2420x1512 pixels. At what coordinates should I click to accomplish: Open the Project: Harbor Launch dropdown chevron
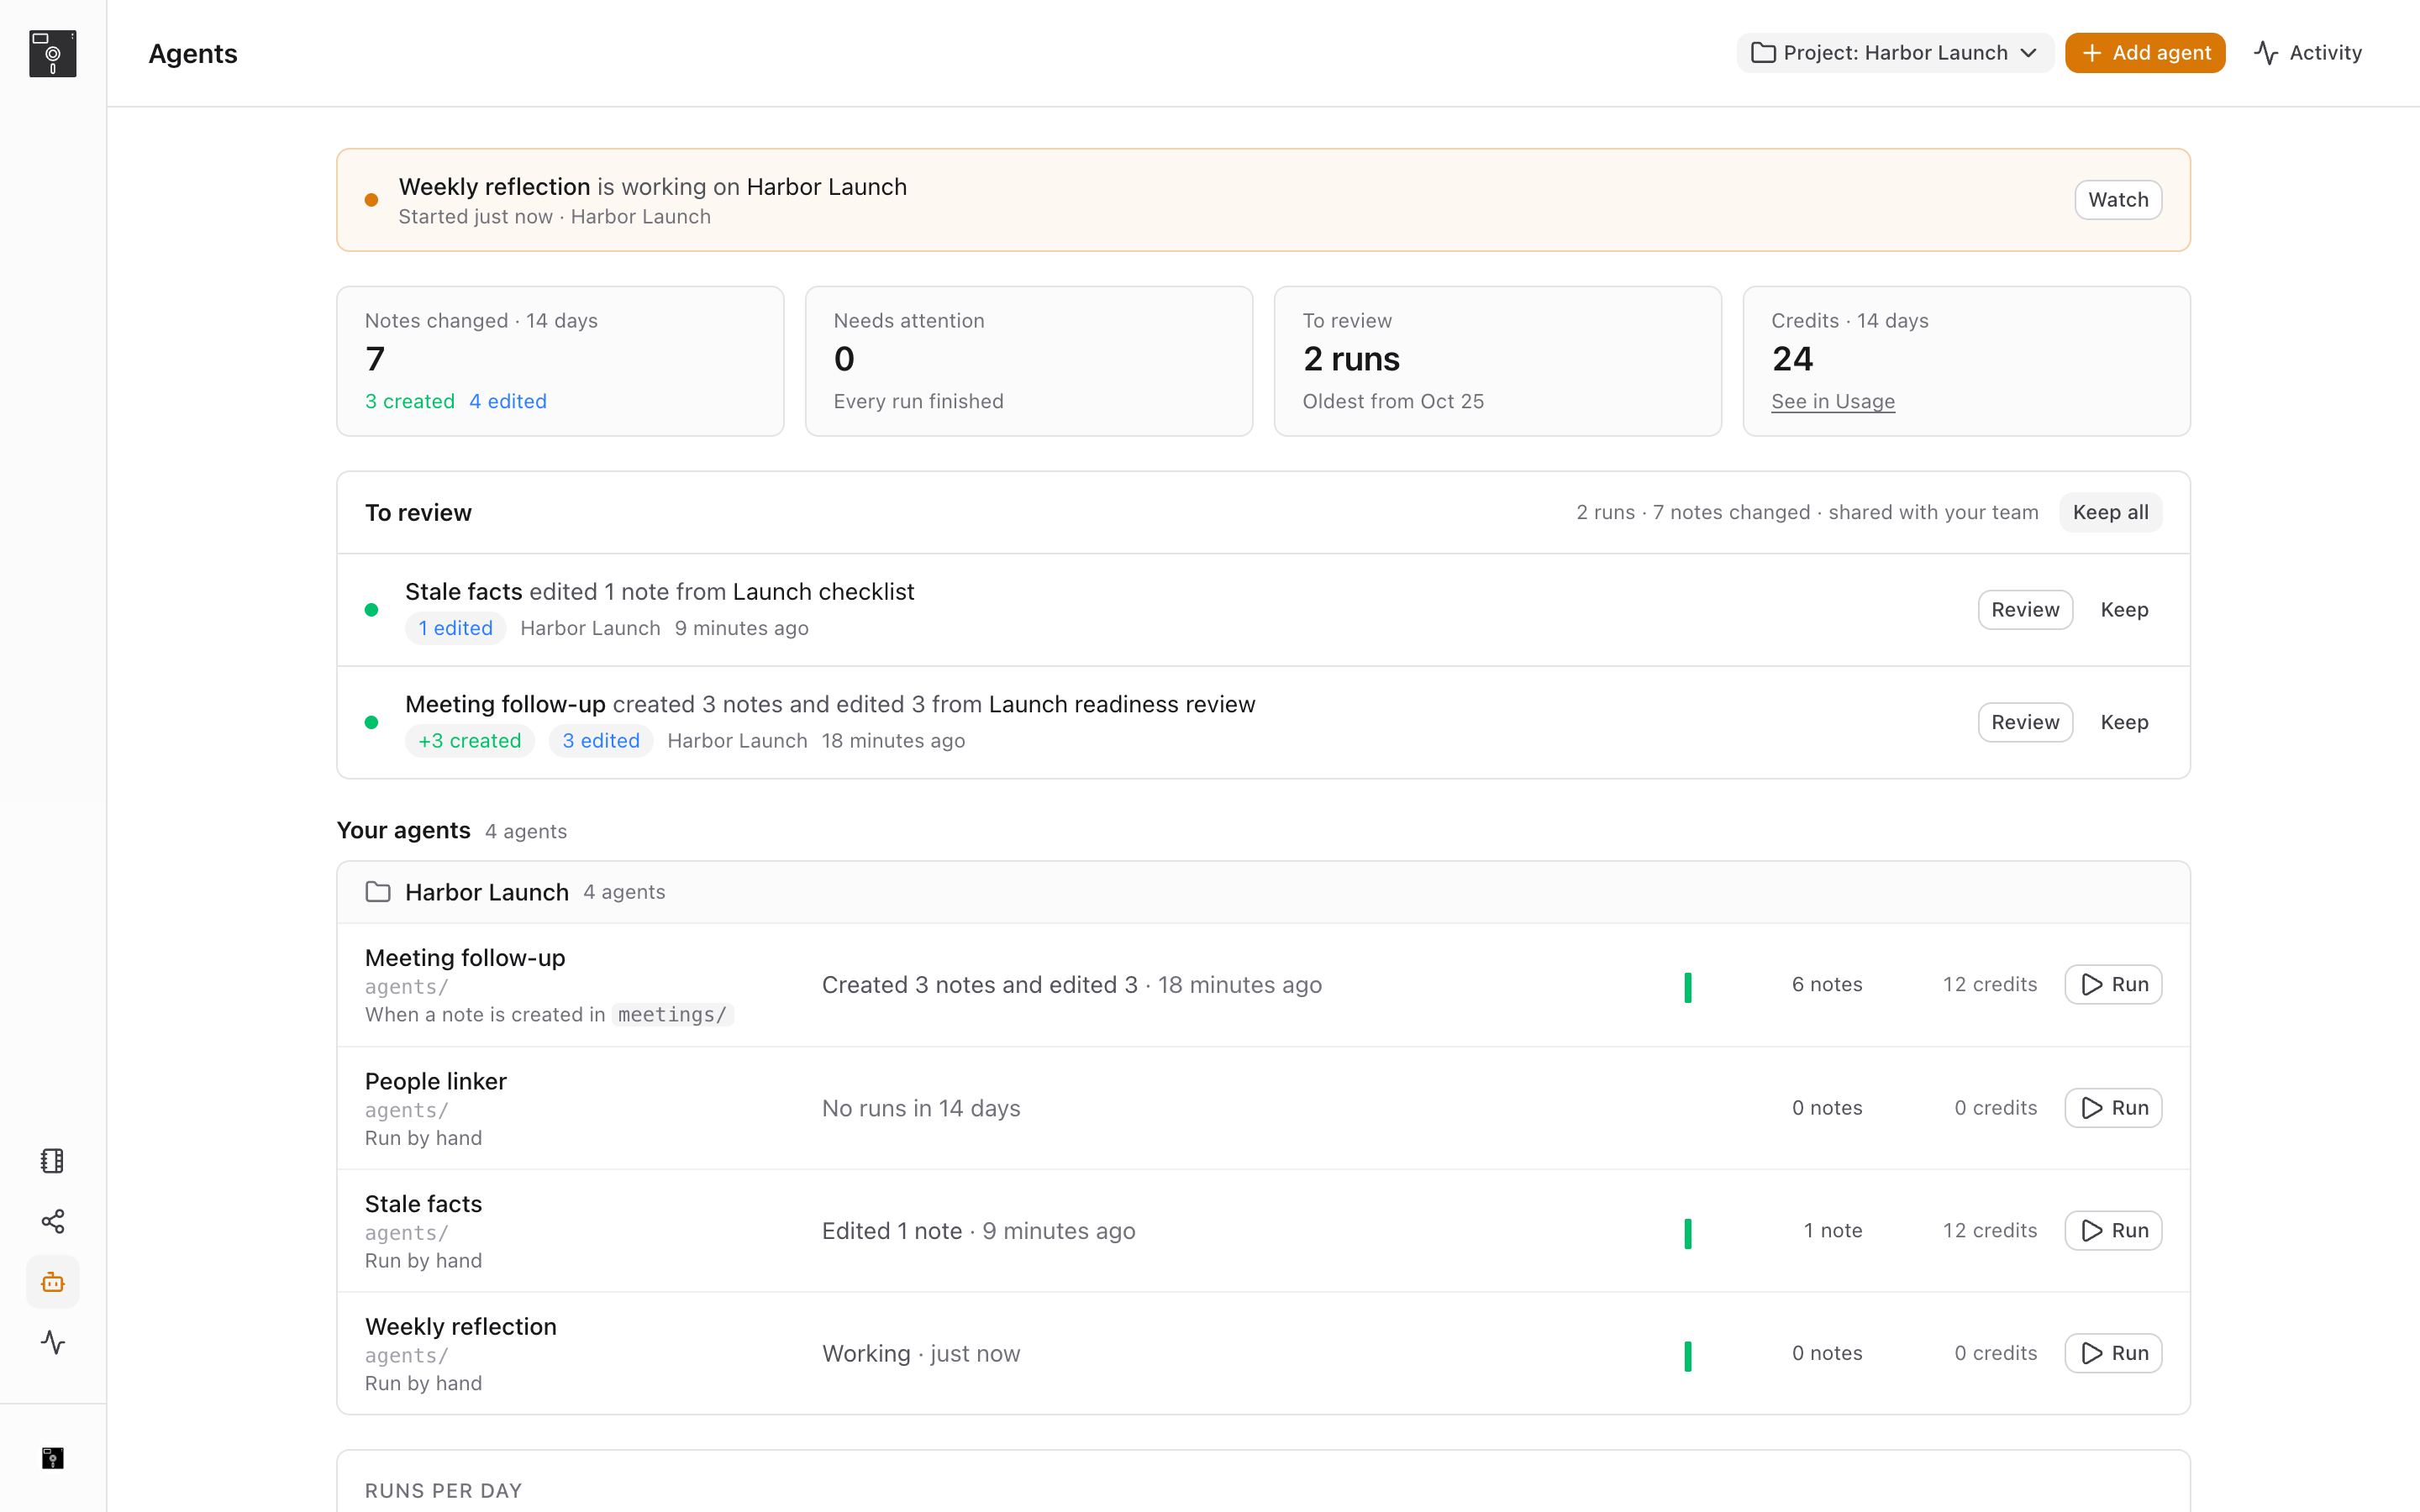click(x=2028, y=53)
